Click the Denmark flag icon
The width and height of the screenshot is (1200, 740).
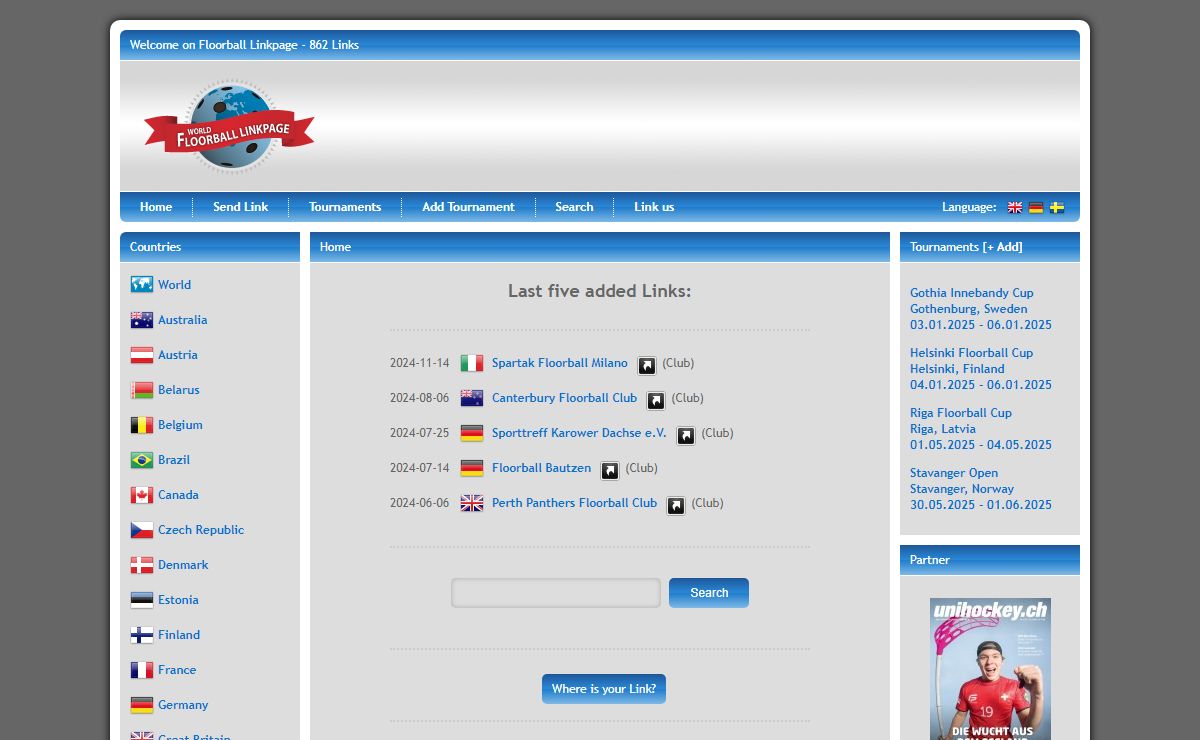pyautogui.click(x=142, y=564)
